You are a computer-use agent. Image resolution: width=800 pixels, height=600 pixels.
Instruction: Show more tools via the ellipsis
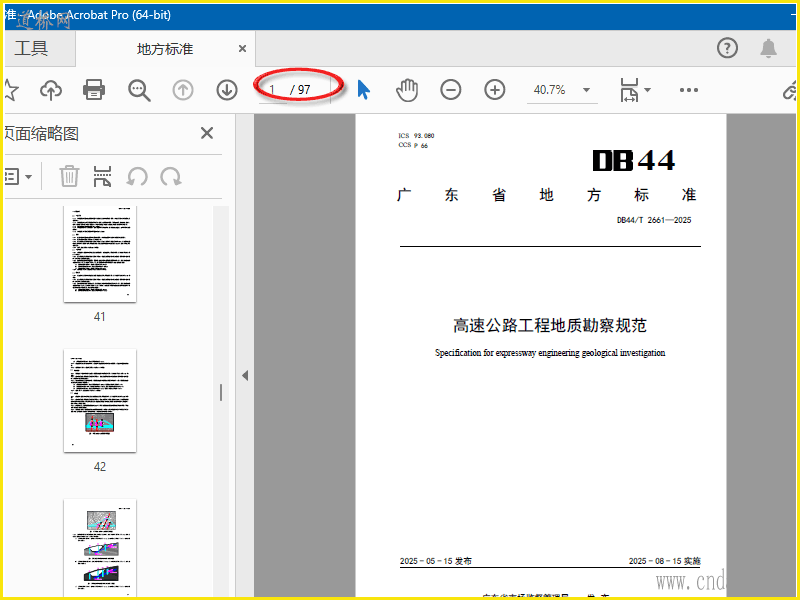click(688, 90)
